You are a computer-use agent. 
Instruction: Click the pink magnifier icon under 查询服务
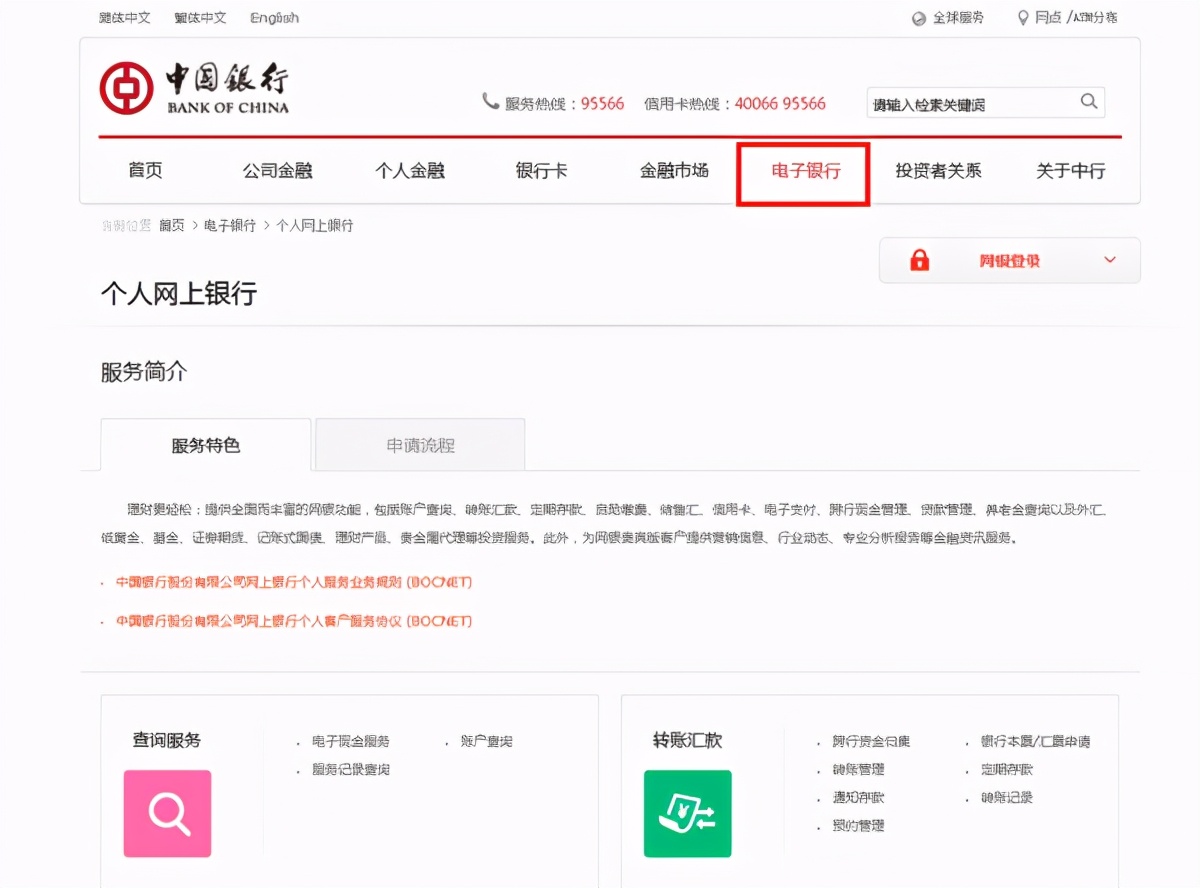point(166,814)
